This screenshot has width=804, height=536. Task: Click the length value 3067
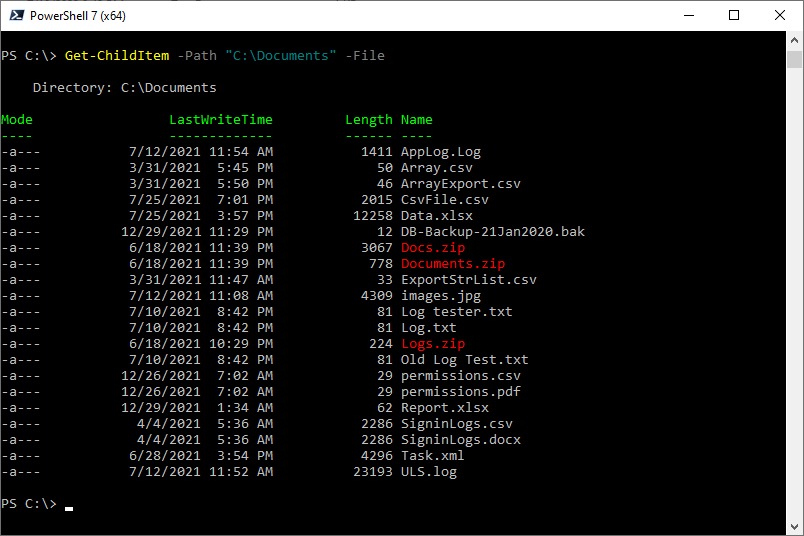tap(377, 247)
